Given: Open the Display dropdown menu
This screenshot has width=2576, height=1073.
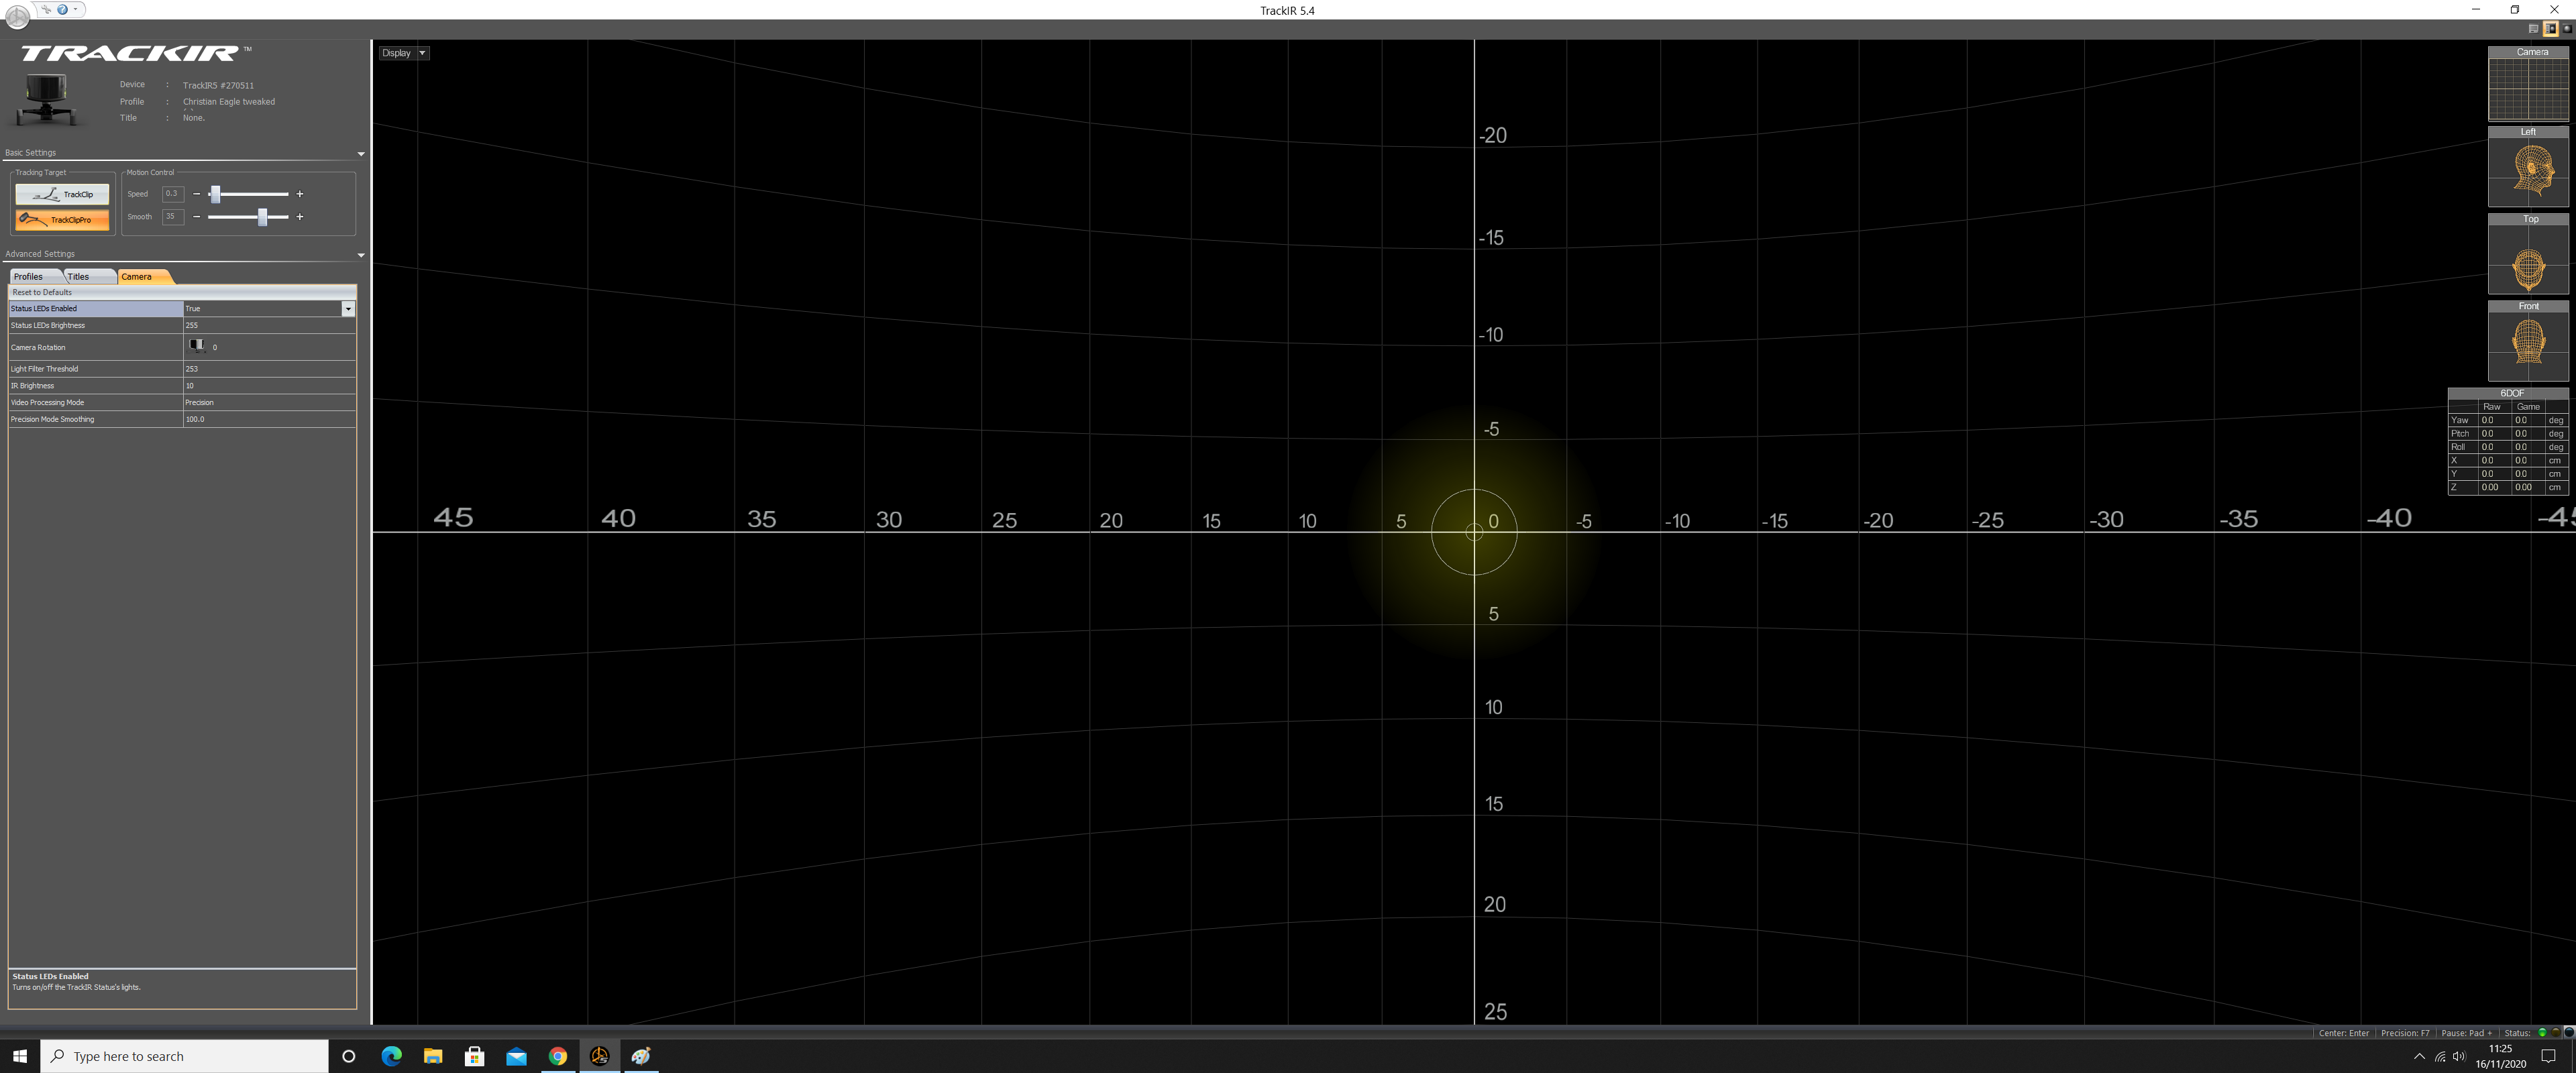Looking at the screenshot, I should pos(404,53).
